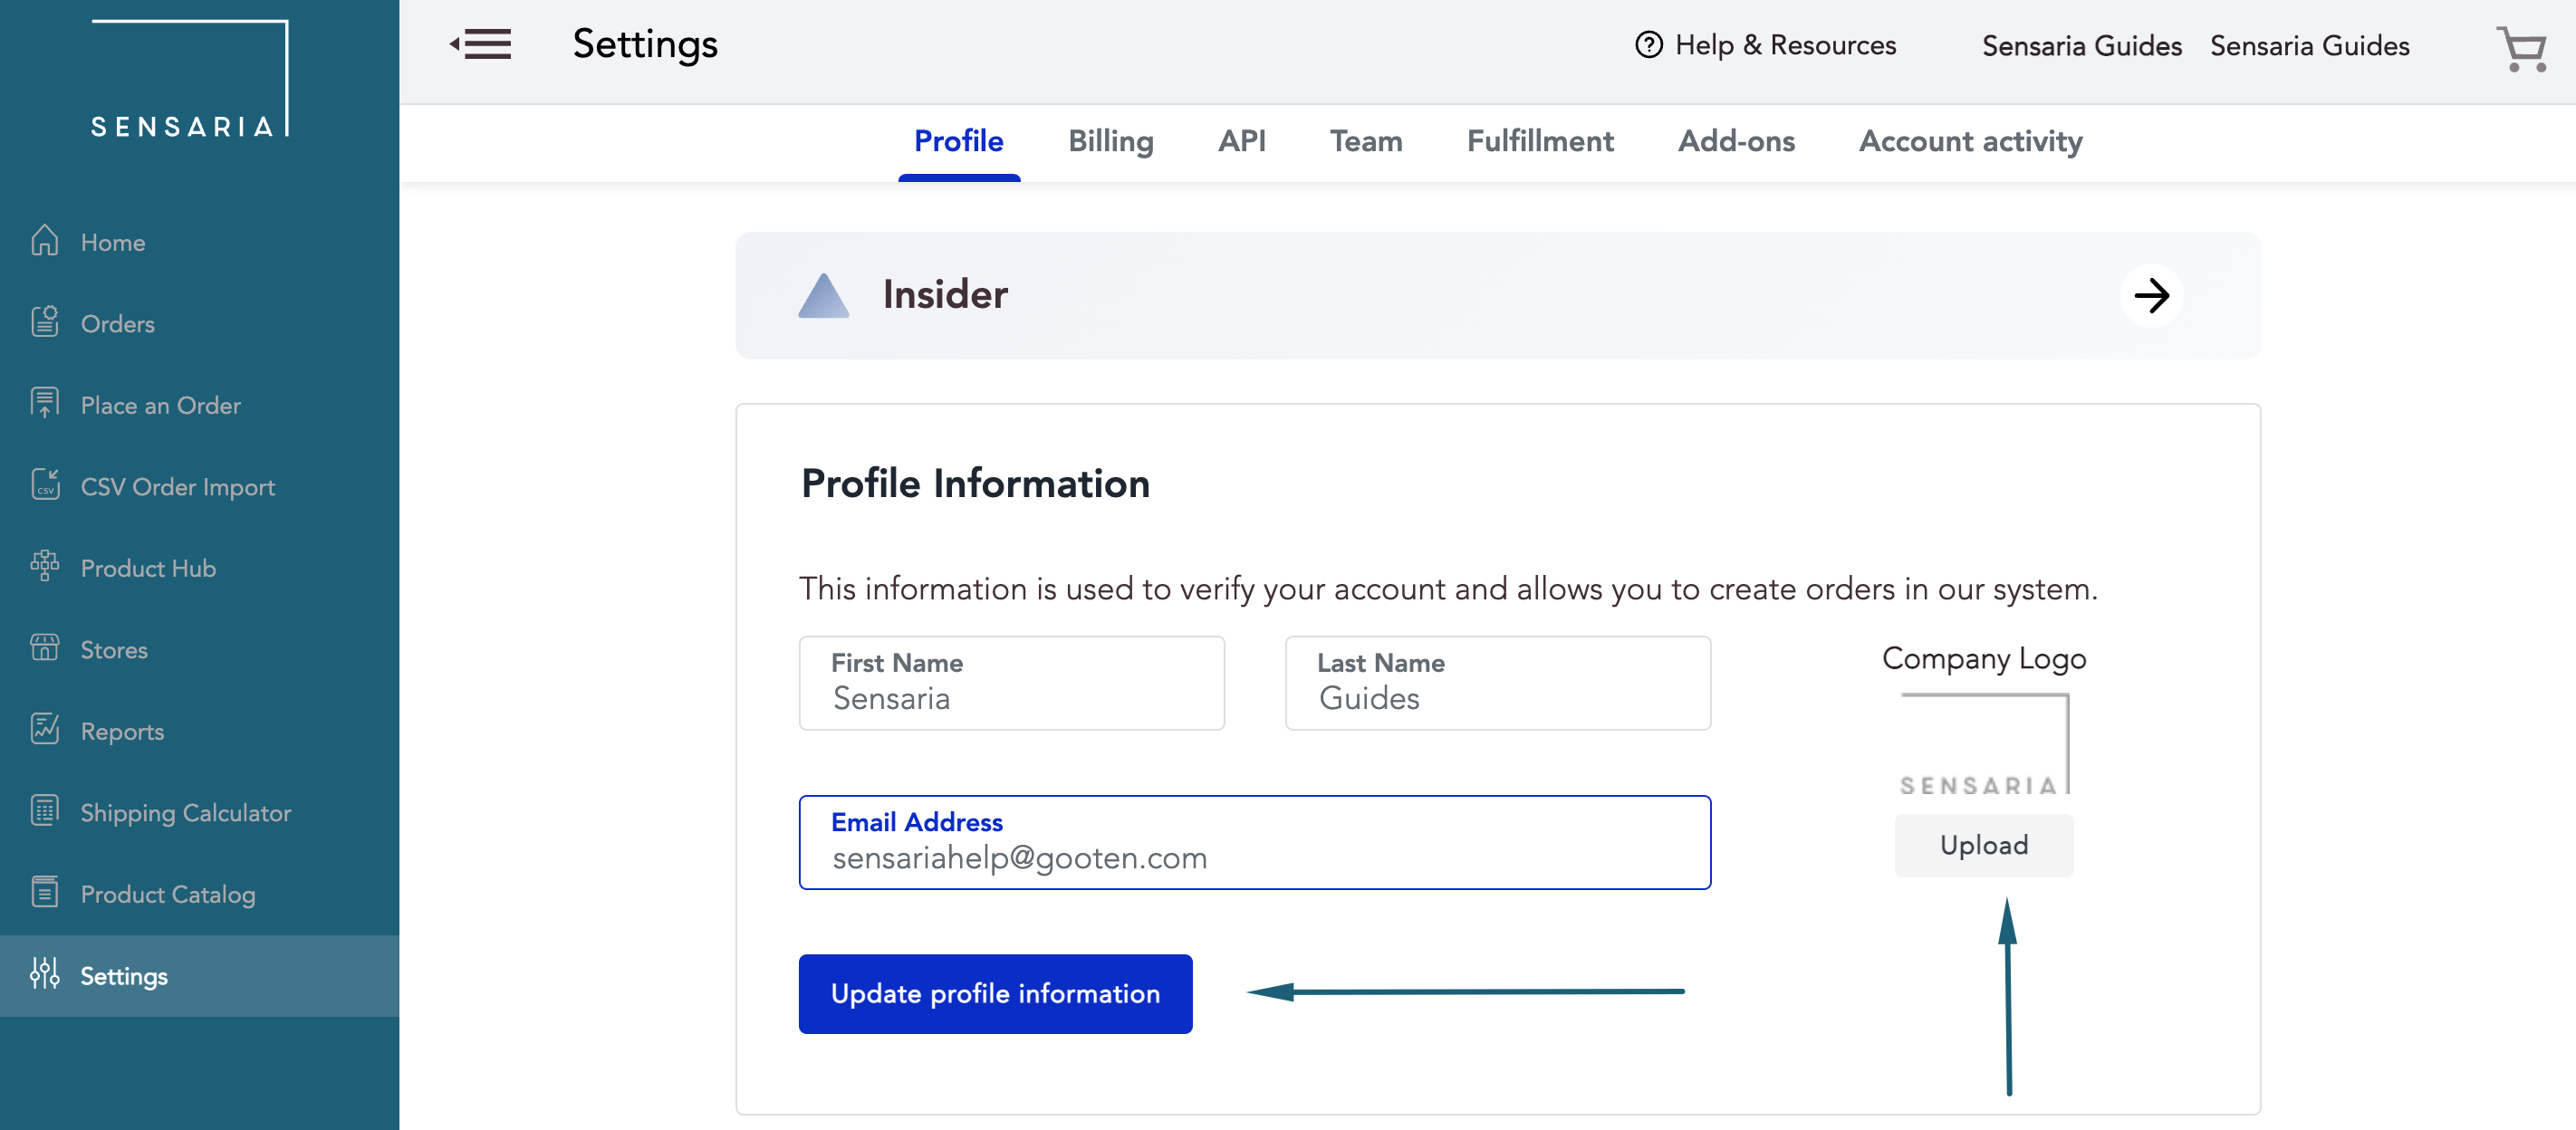Viewport: 2576px width, 1130px height.
Task: Upload a company logo
Action: pos(1983,844)
